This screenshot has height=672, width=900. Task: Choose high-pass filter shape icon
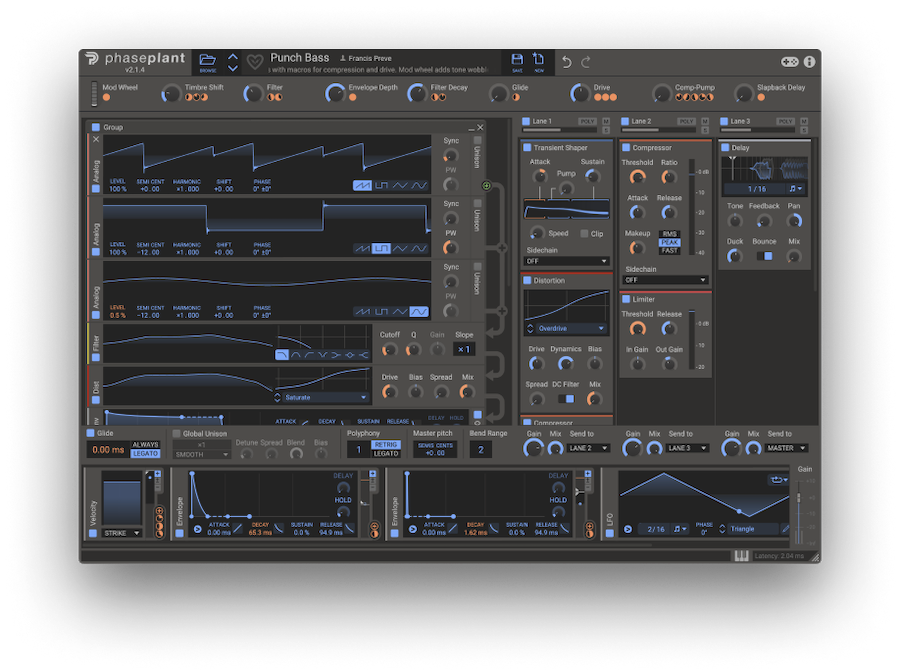click(309, 355)
